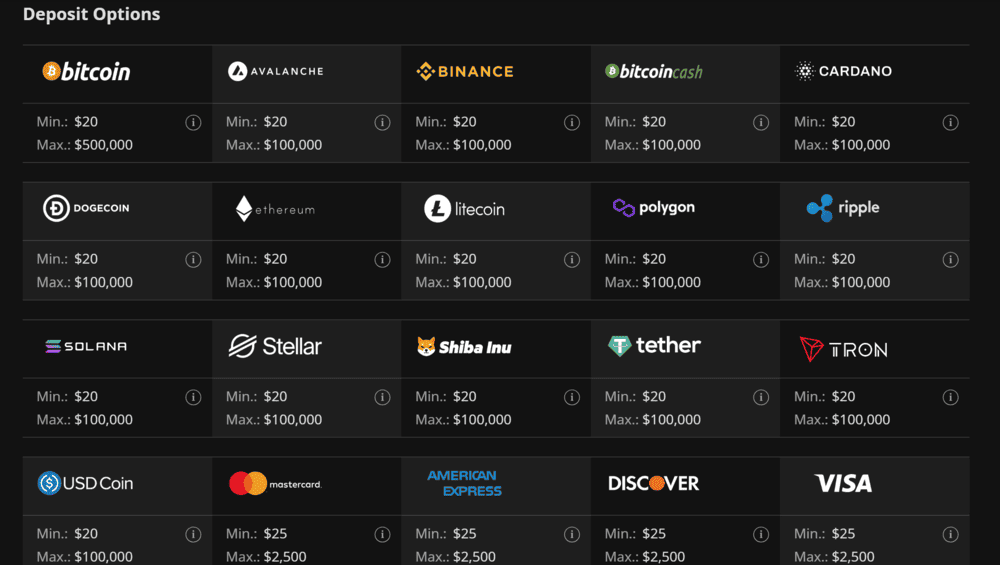Image resolution: width=1000 pixels, height=565 pixels.
Task: Select the Discover card option
Action: click(654, 484)
